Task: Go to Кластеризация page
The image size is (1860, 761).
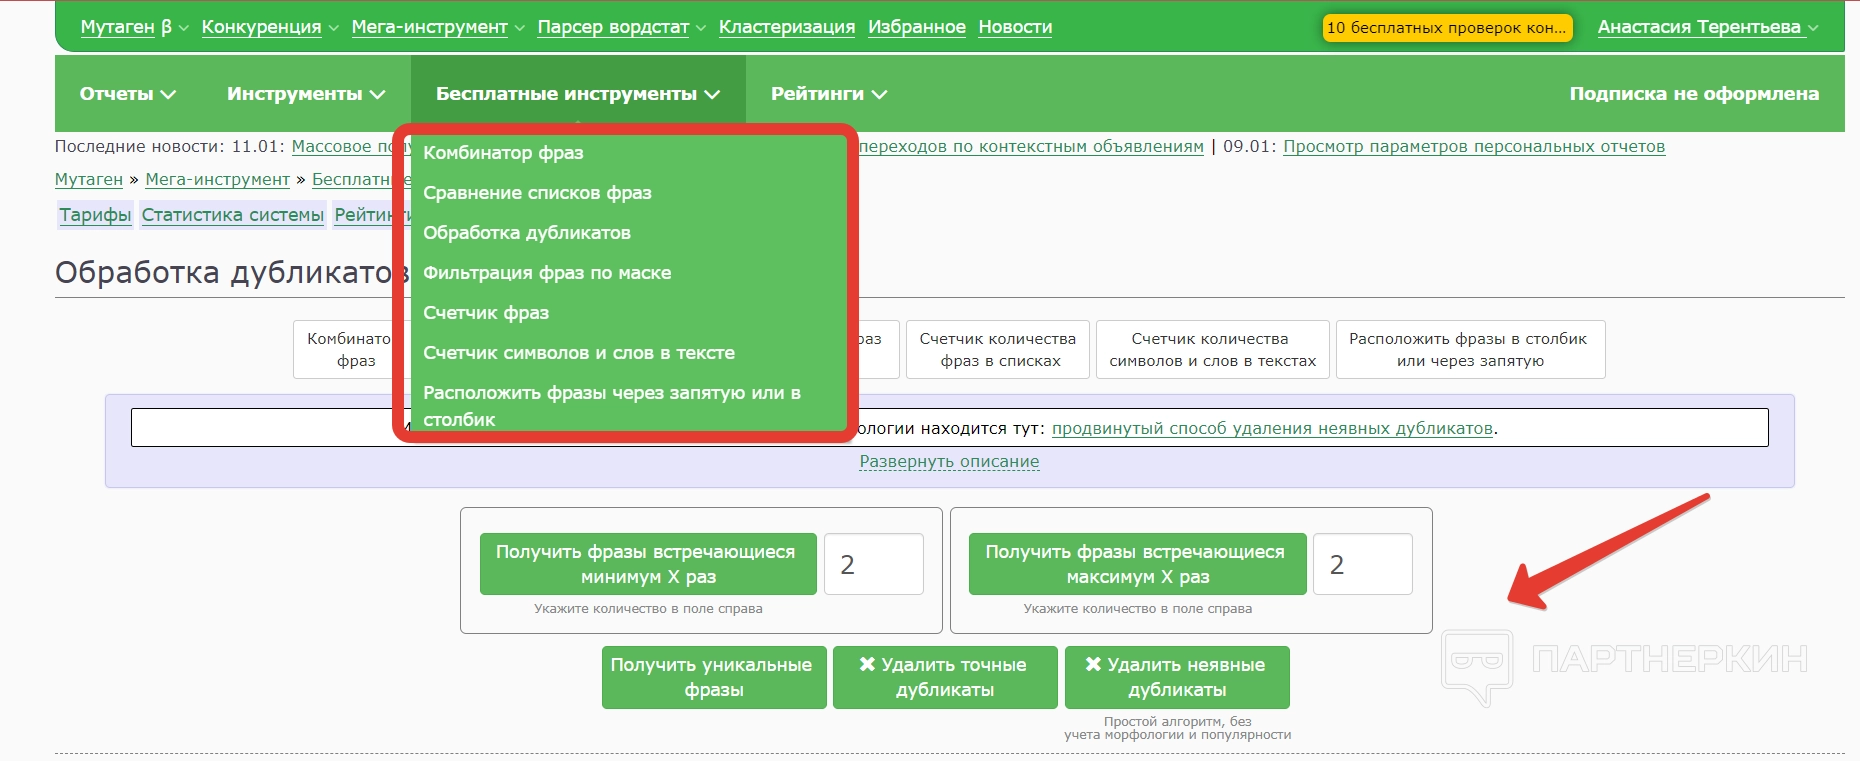Action: [x=787, y=27]
